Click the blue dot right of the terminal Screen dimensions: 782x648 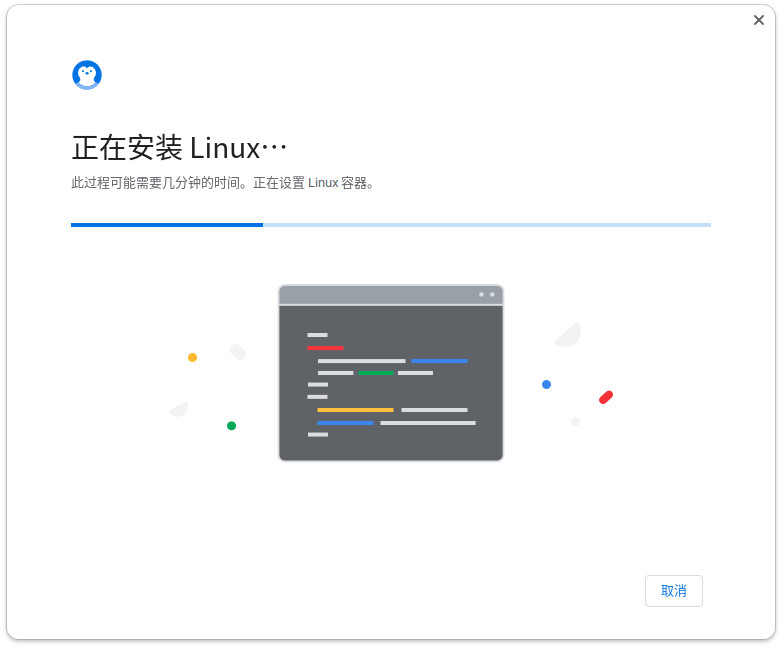click(x=547, y=384)
